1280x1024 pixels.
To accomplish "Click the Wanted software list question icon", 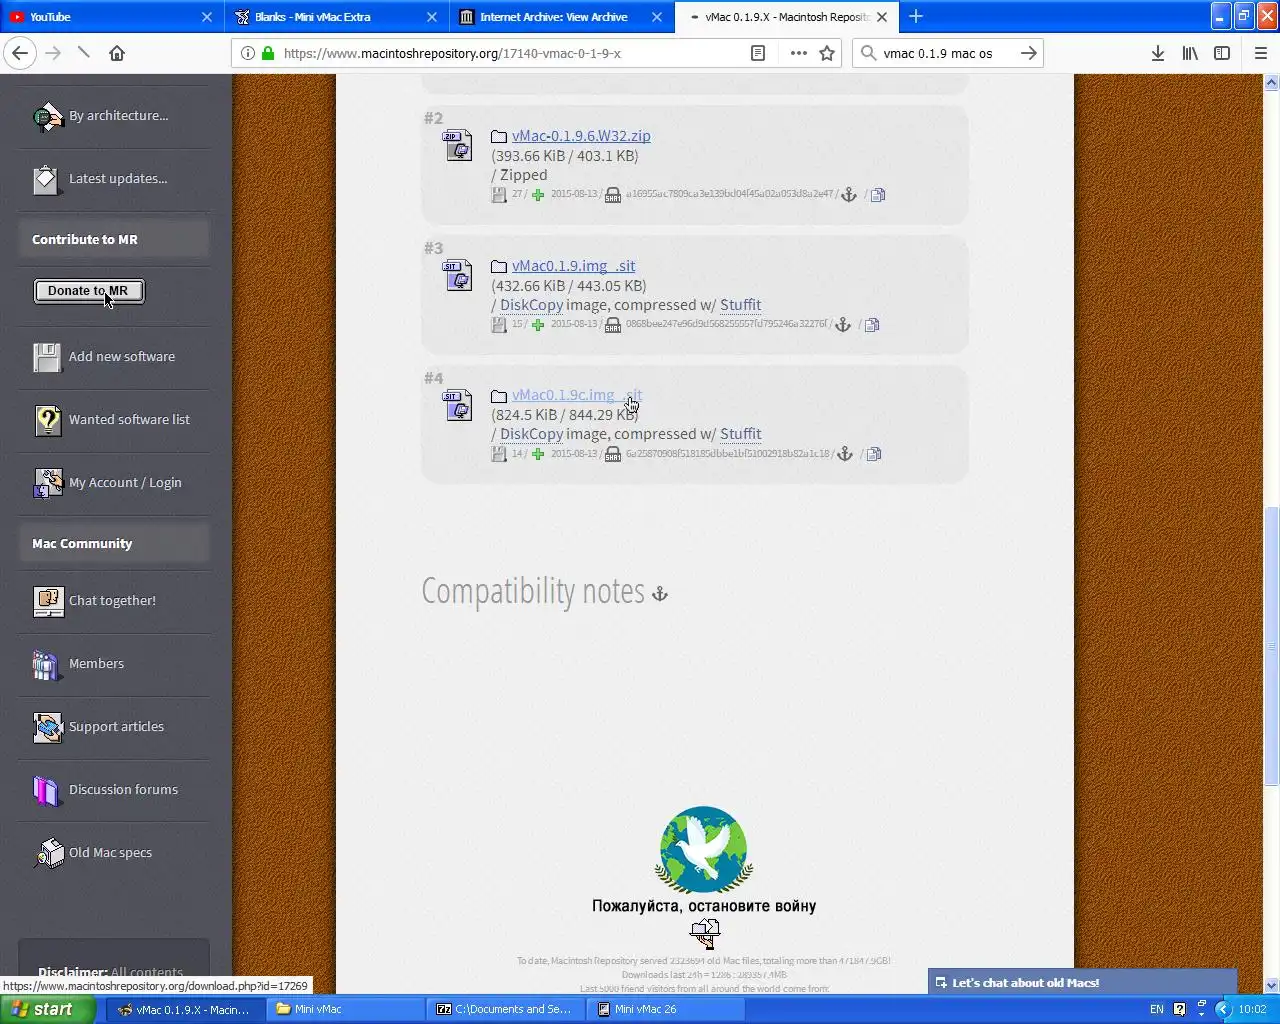I will click(47, 420).
